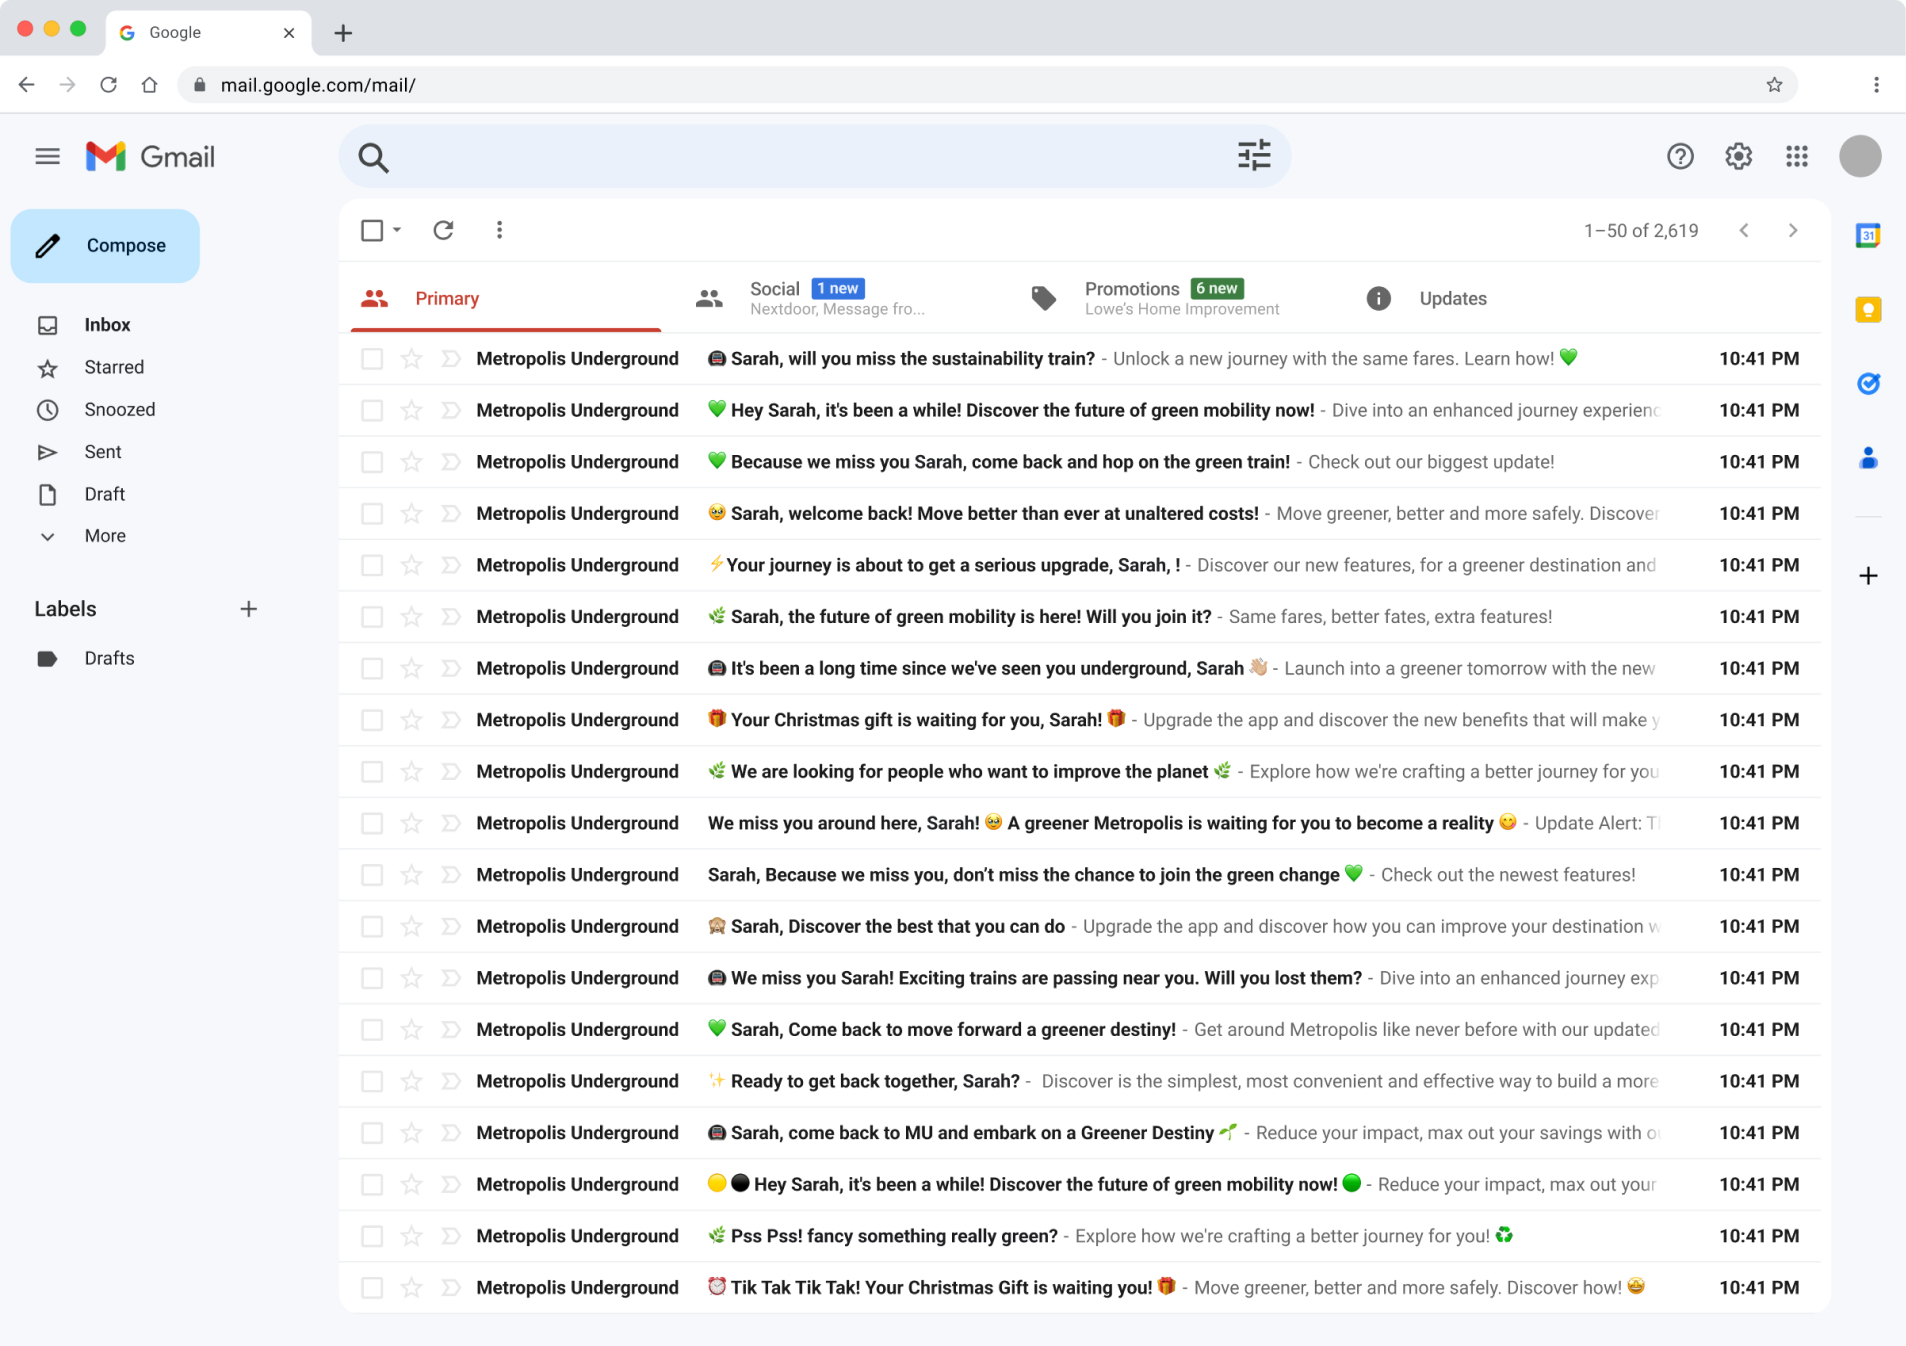Open Google Calendar side panel icon

pyautogui.click(x=1867, y=236)
